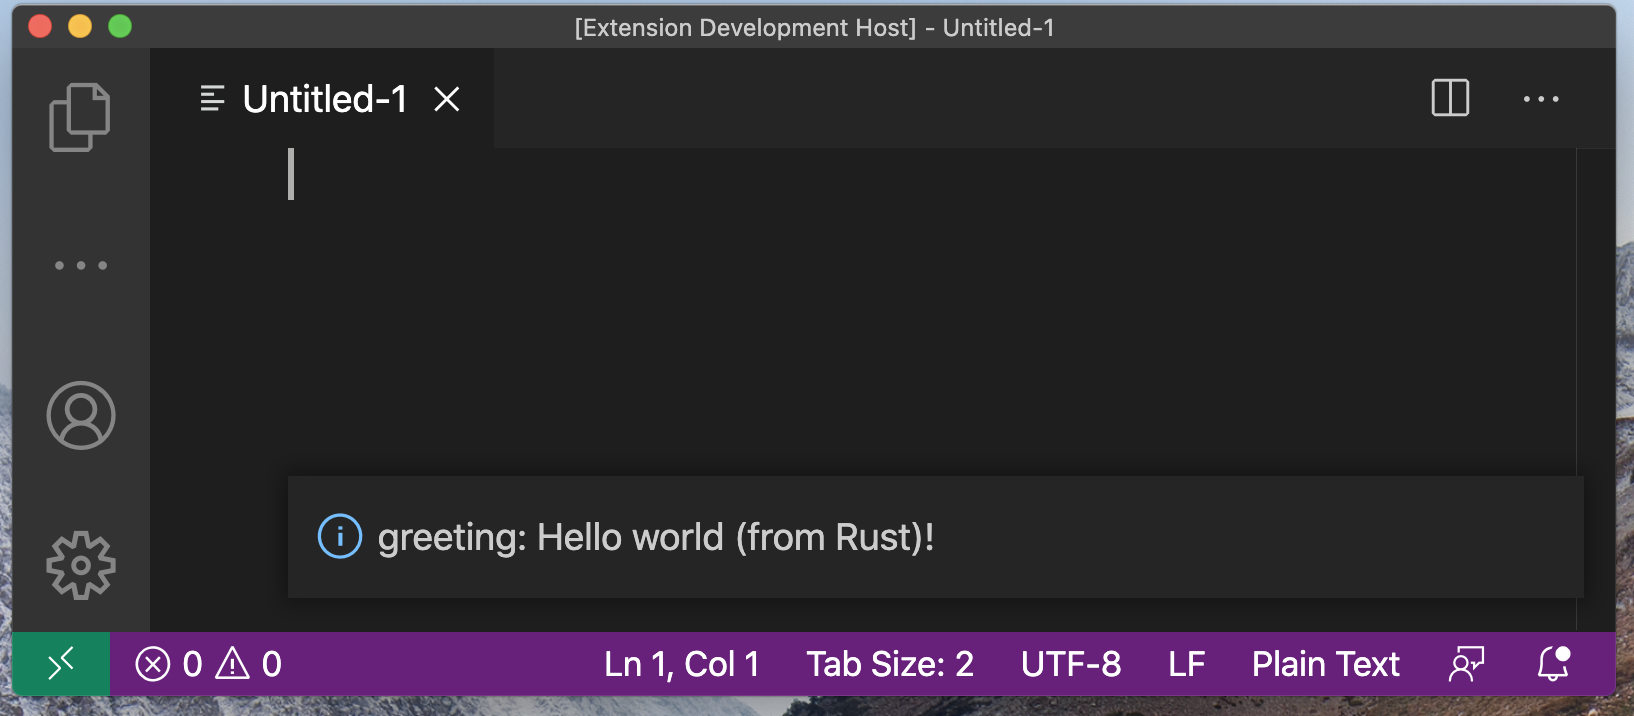This screenshot has width=1634, height=716.
Task: Change indentation via Tab Size: 2
Action: (x=889, y=664)
